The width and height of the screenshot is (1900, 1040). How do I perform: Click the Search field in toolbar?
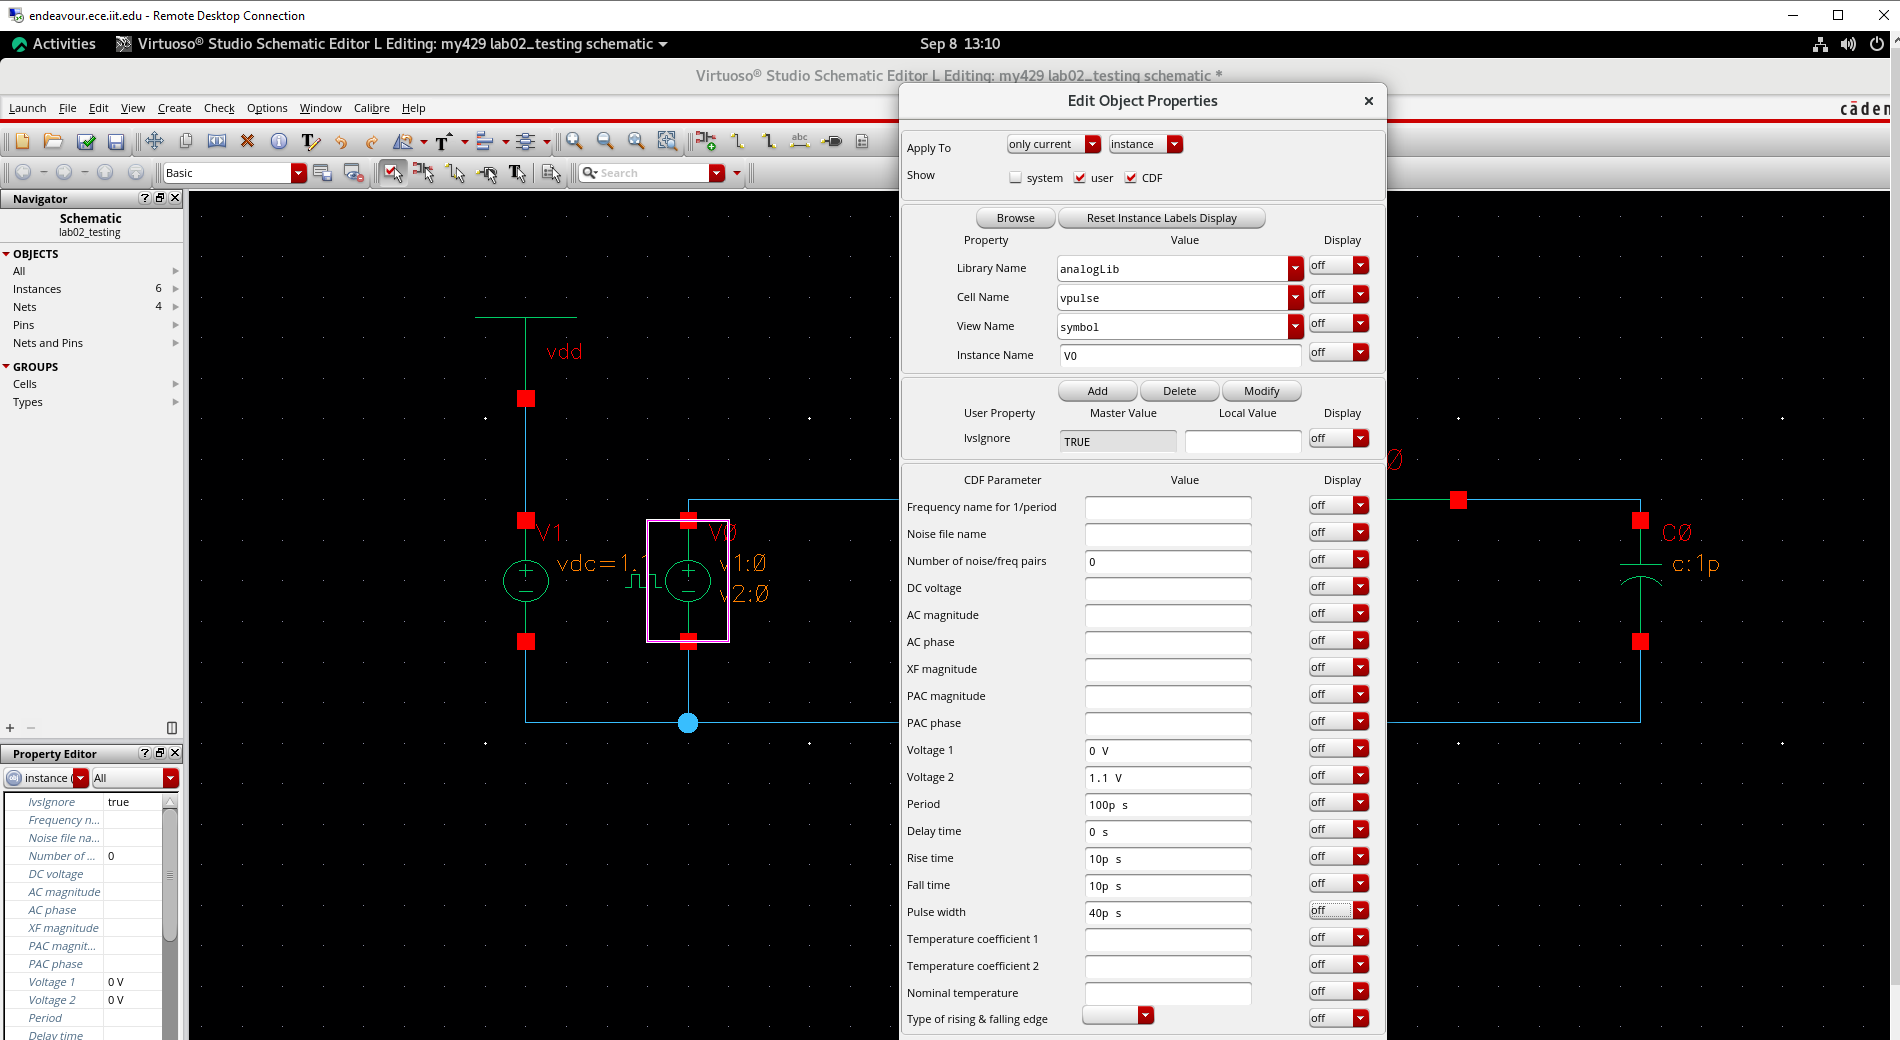point(652,173)
